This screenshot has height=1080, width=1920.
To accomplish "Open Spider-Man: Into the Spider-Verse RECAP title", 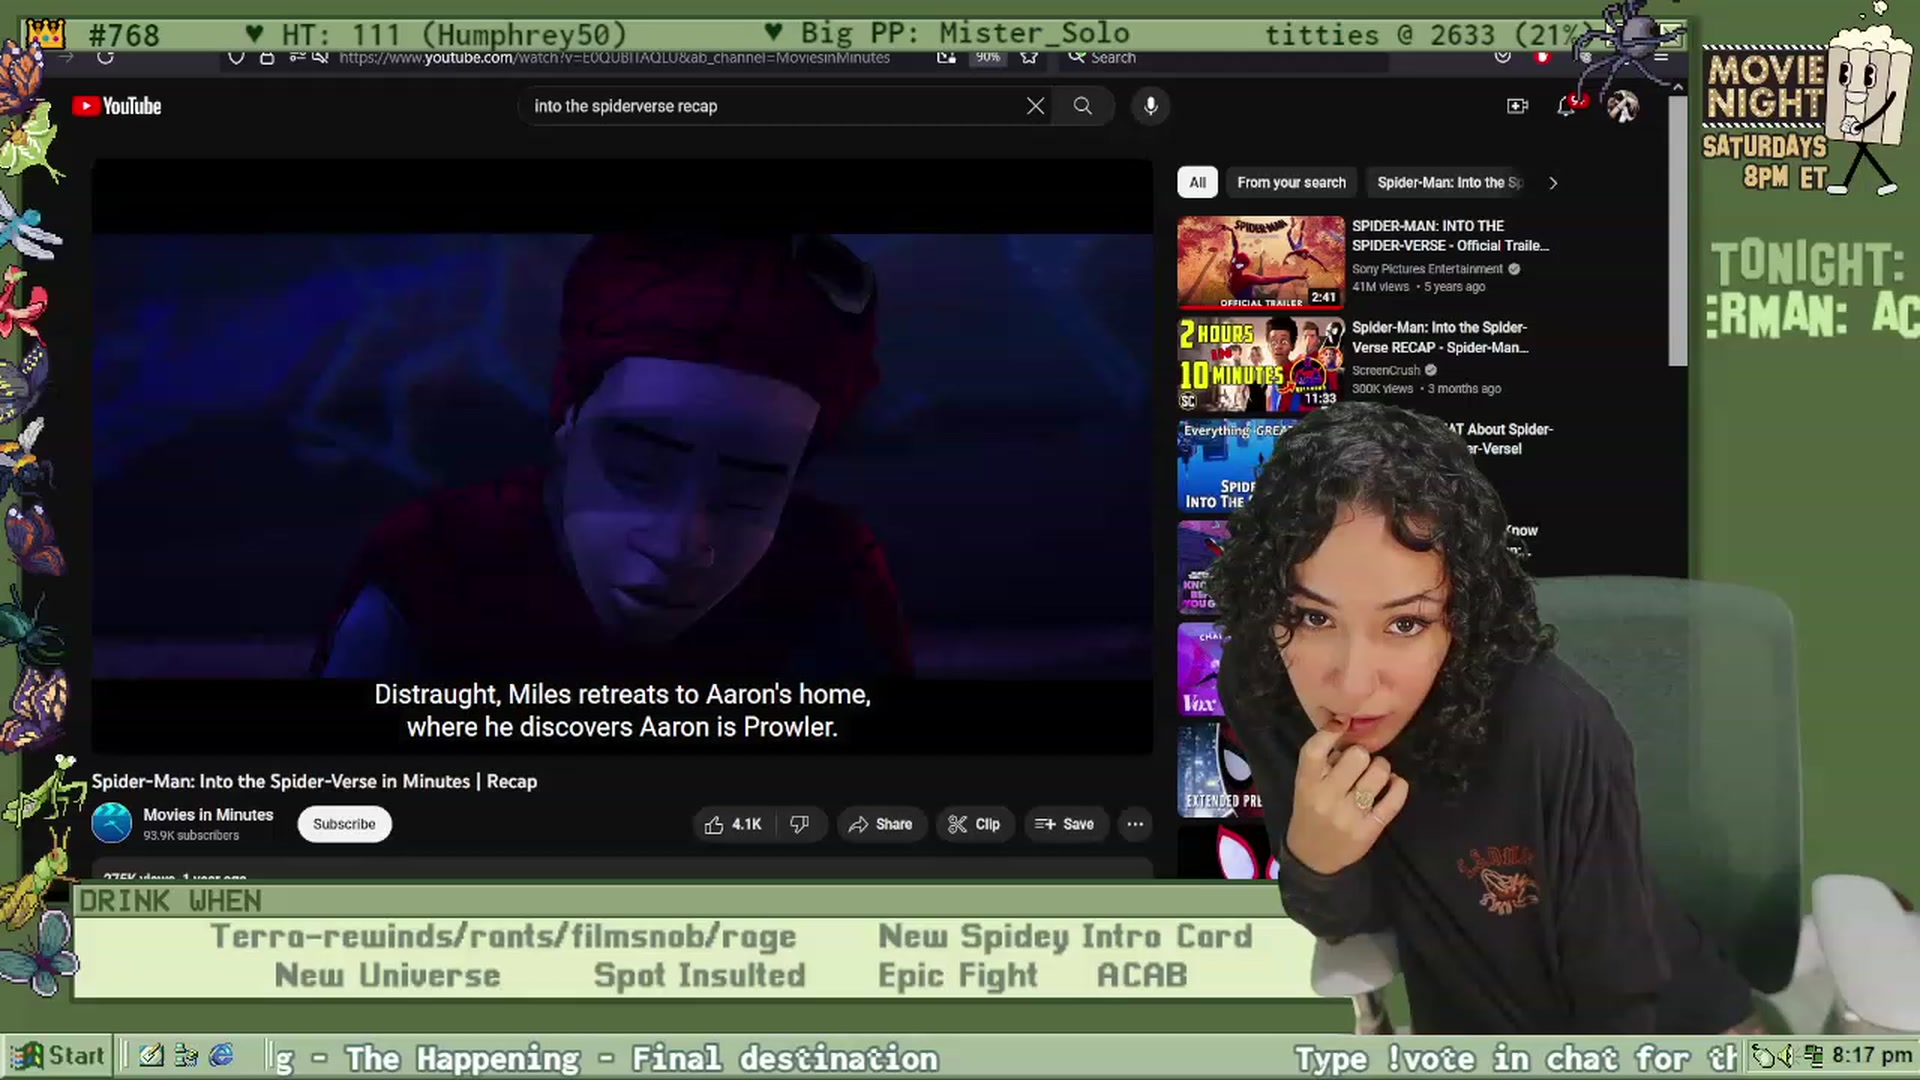I will pos(1440,338).
